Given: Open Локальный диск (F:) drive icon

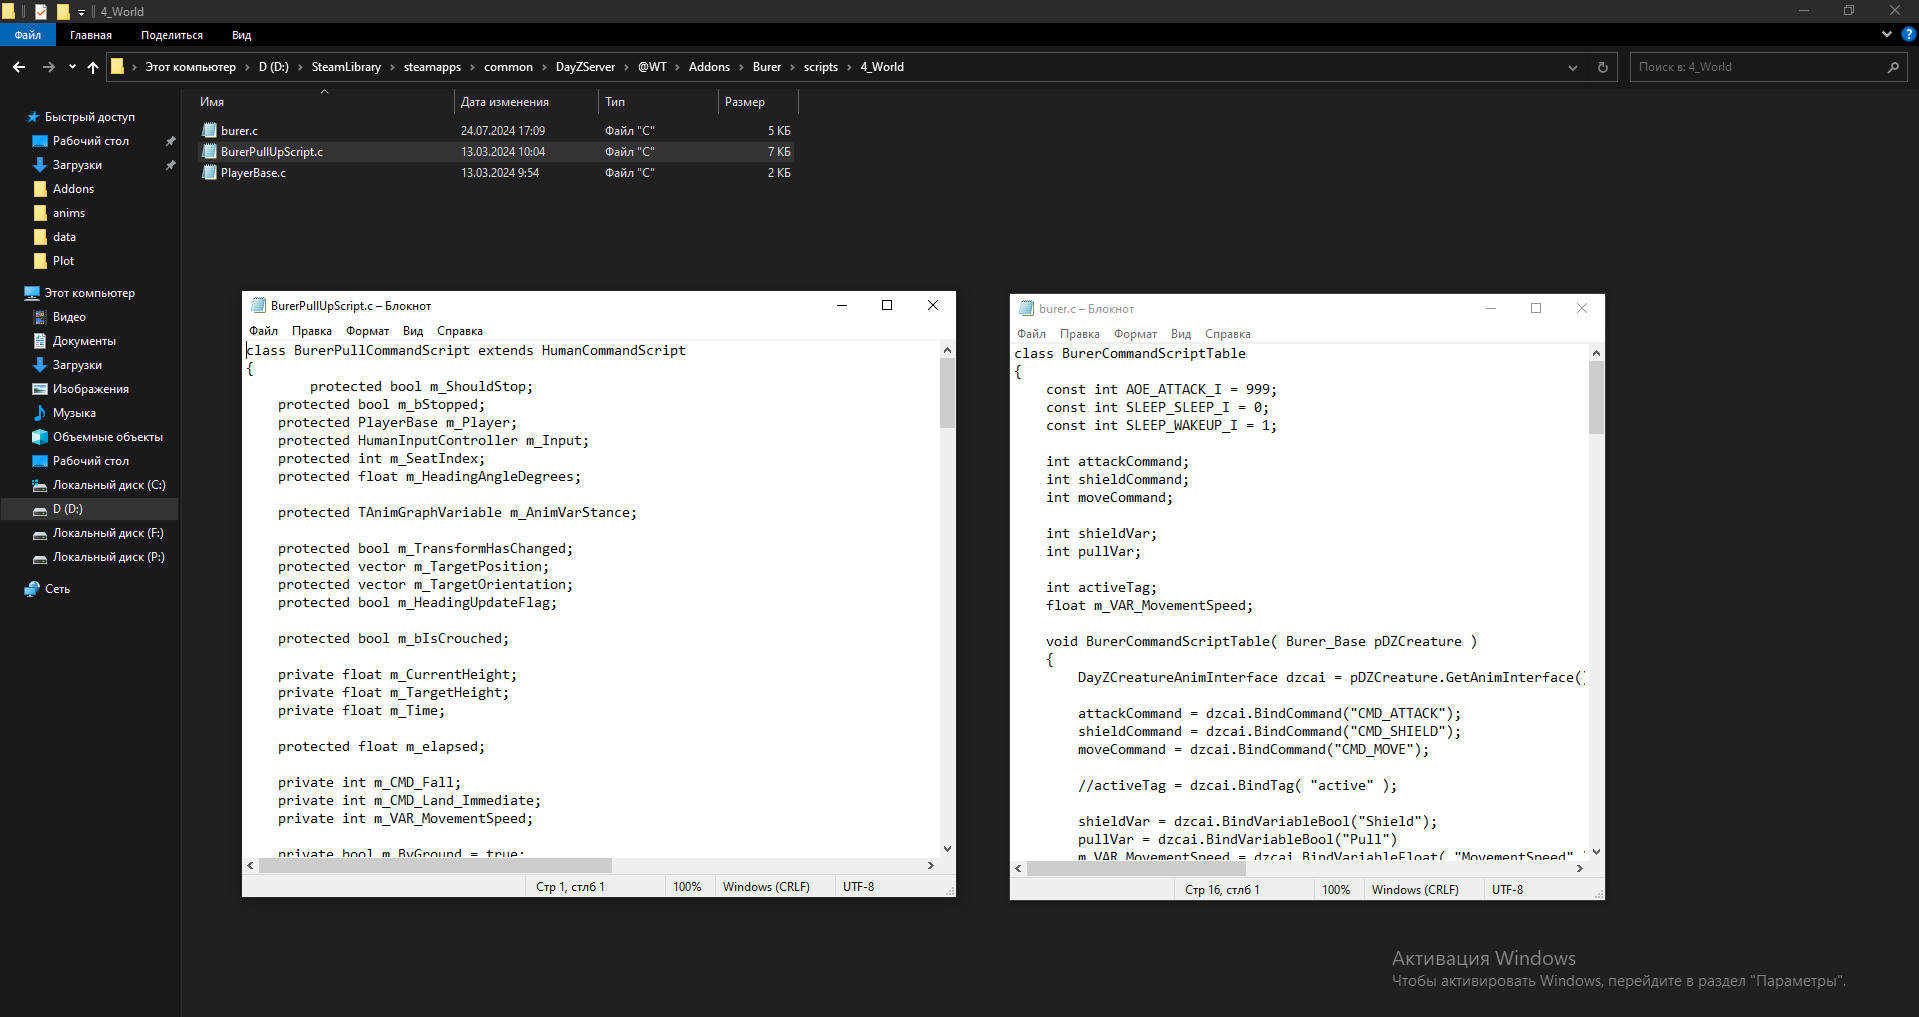Looking at the screenshot, I should 40,533.
